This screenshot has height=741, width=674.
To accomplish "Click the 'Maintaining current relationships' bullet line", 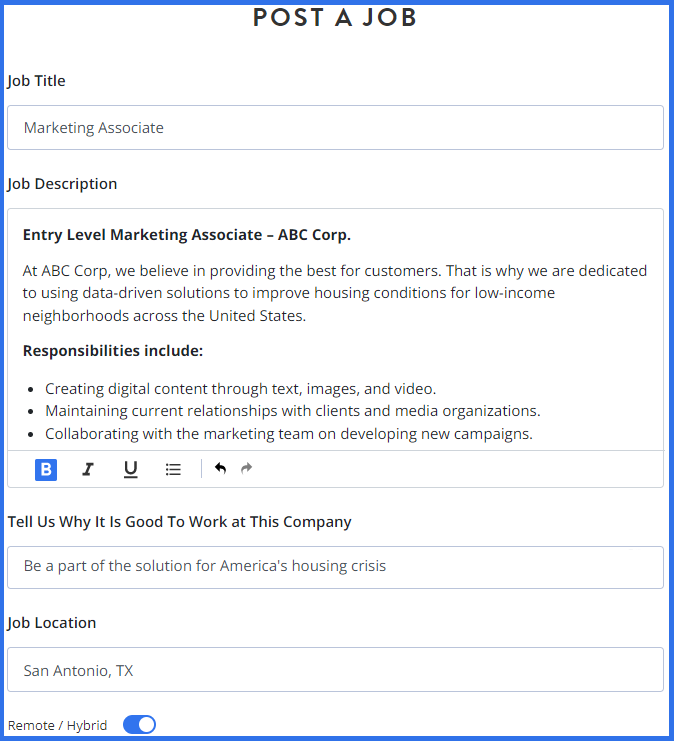I will [x=292, y=411].
